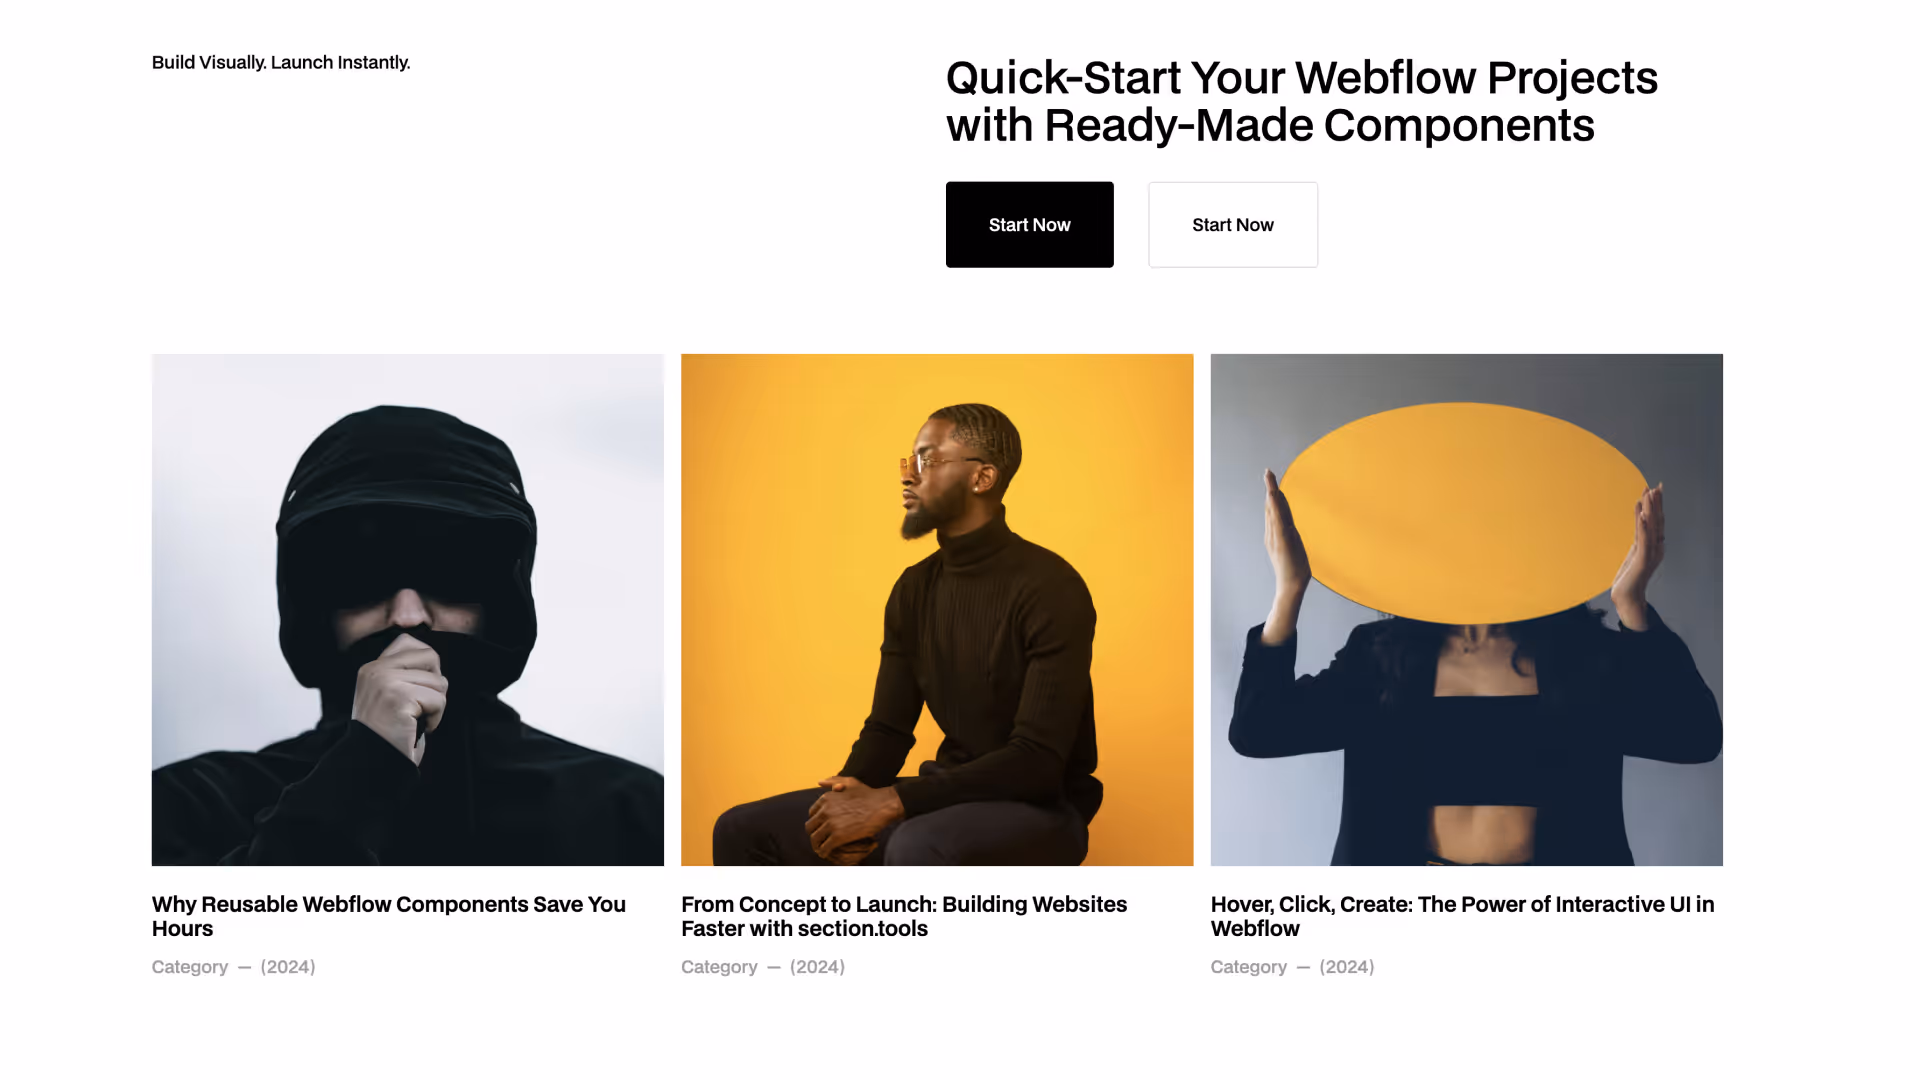Click the orange oval in the third photo
This screenshot has width=1920, height=1080.
point(1464,512)
